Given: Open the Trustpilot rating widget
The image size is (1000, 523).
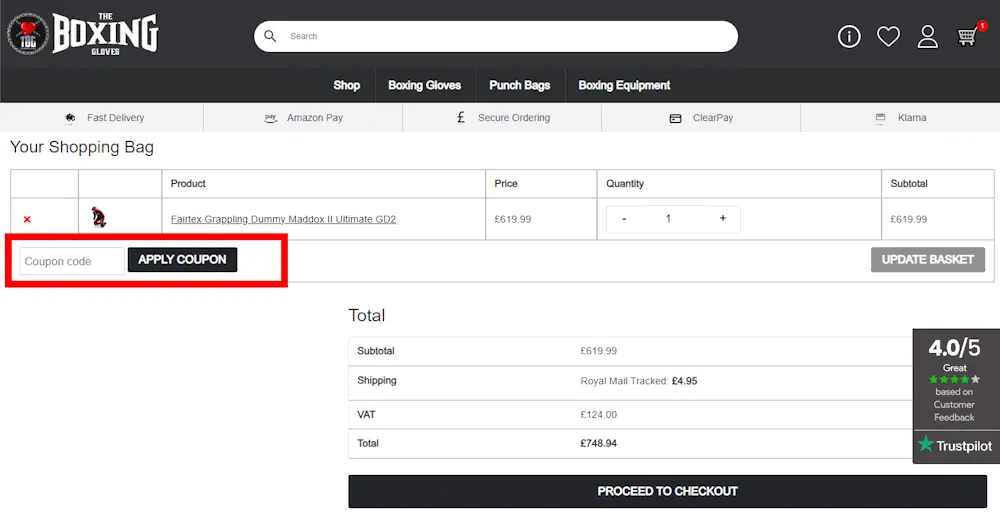Looking at the screenshot, I should [955, 395].
